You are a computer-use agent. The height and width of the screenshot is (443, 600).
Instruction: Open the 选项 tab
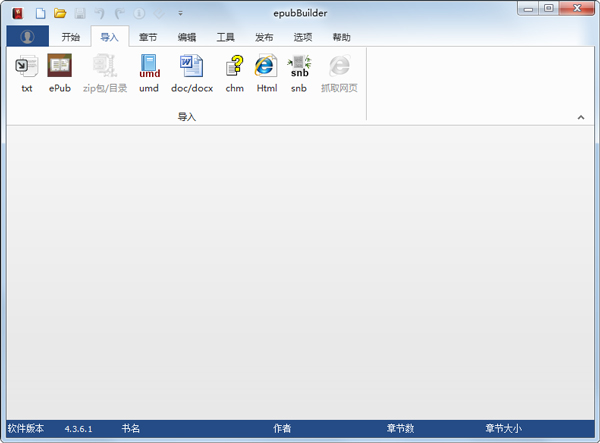[x=303, y=37]
